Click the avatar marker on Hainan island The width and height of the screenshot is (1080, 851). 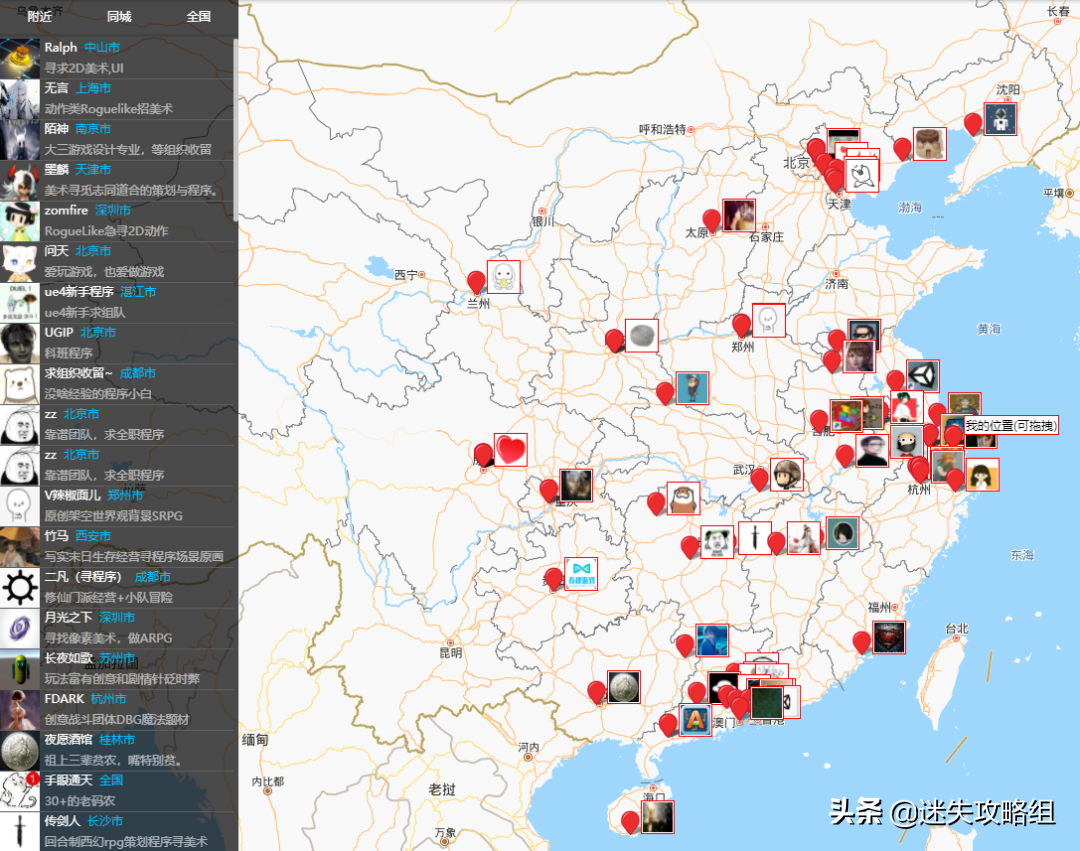(657, 817)
